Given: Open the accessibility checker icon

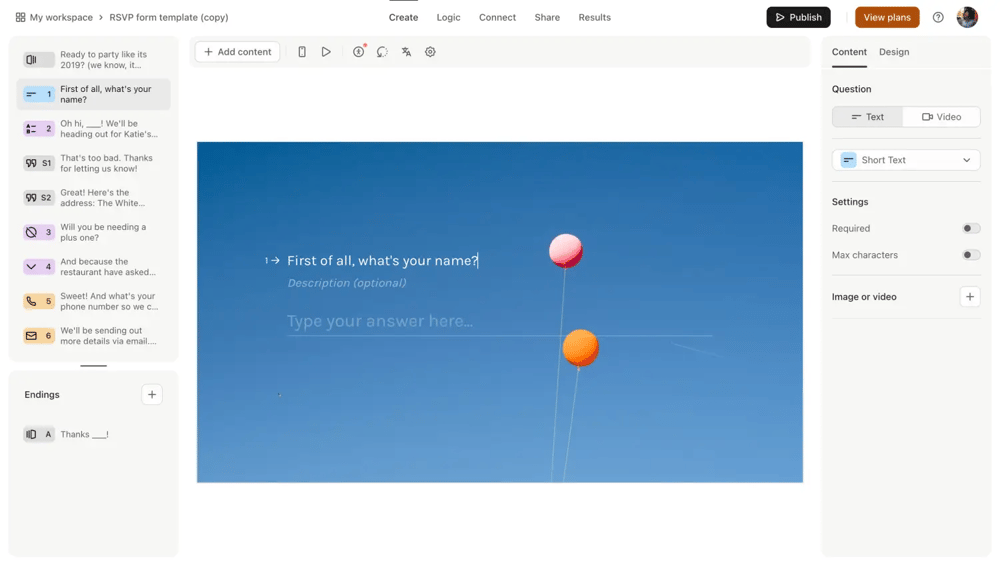Looking at the screenshot, I should click(x=358, y=52).
